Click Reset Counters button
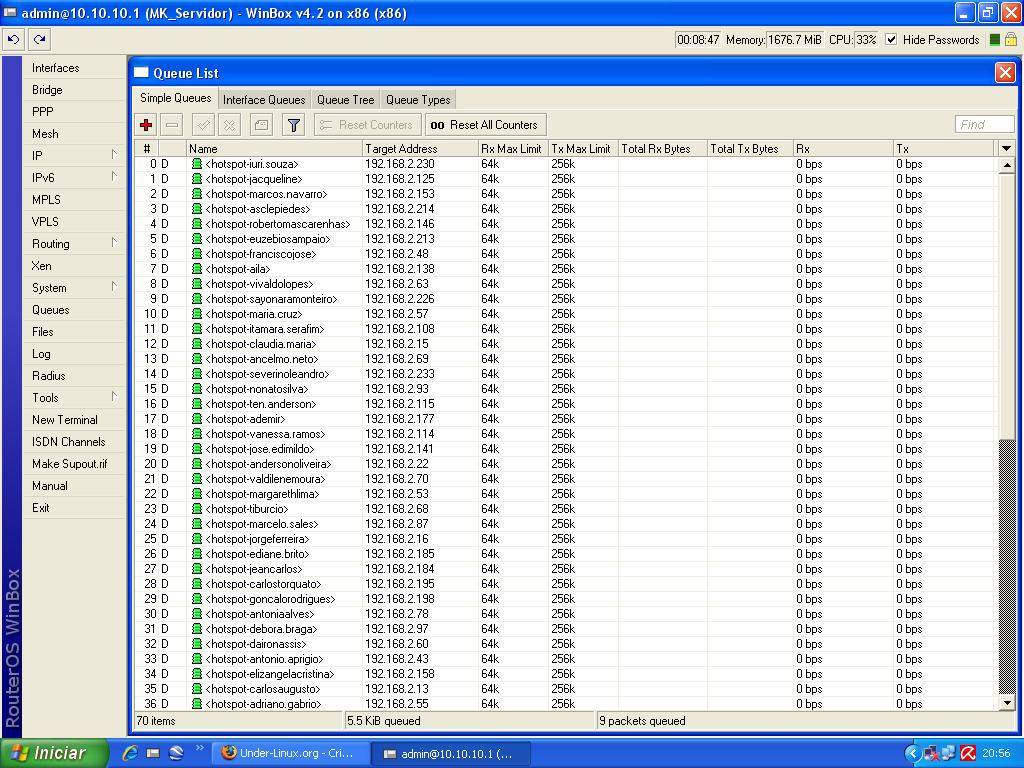This screenshot has width=1024, height=768. [368, 125]
